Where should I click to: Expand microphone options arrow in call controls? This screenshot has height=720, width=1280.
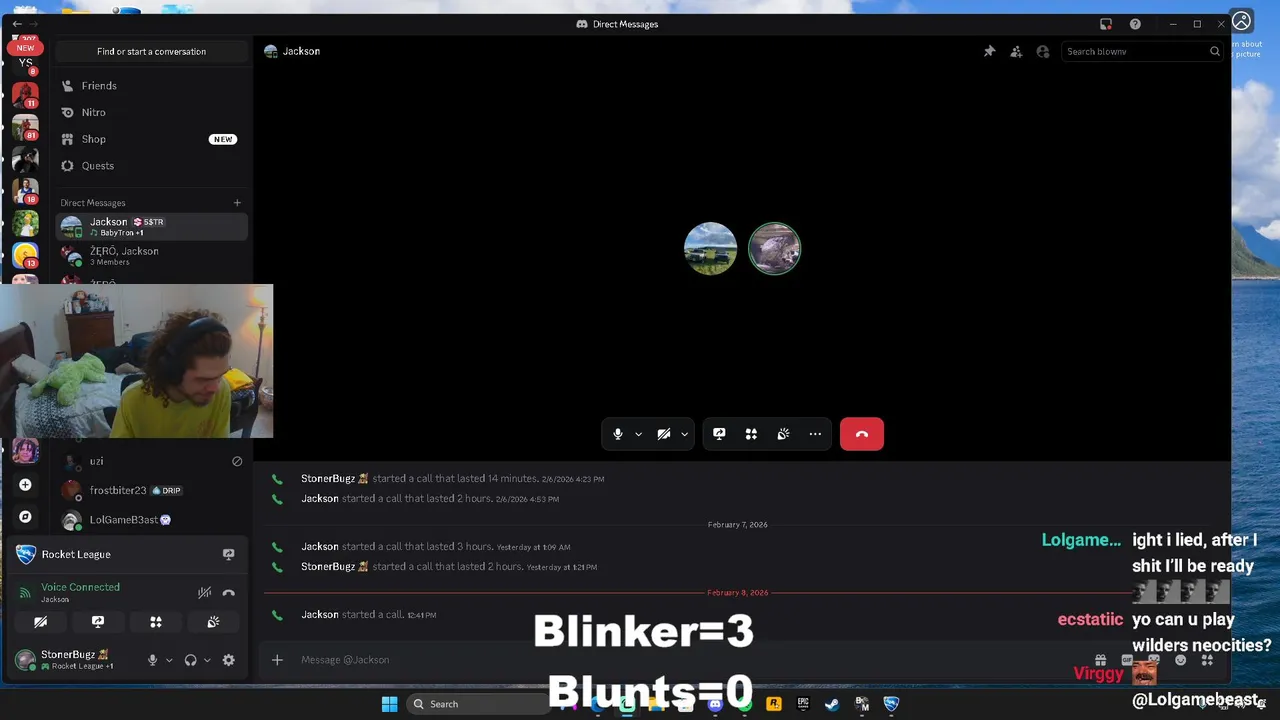(638, 434)
